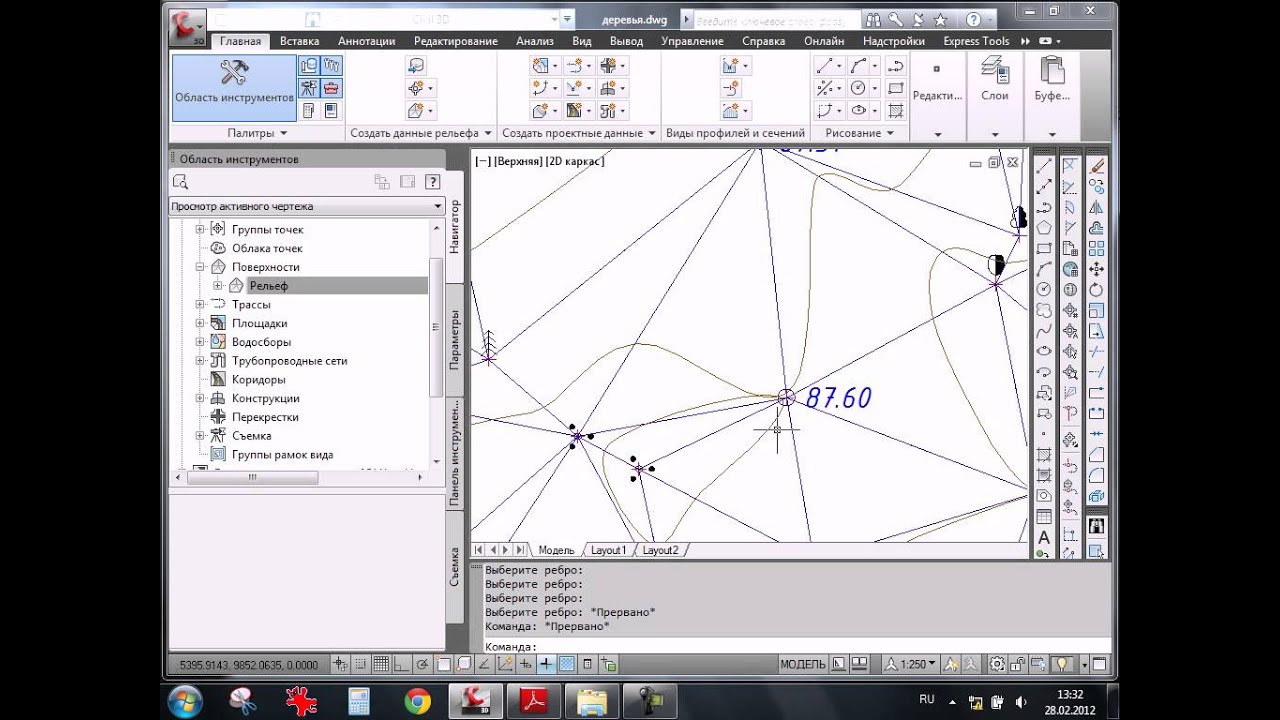Open the Express Tools ribbon tab
Viewport: 1280px width, 720px height.
[976, 41]
